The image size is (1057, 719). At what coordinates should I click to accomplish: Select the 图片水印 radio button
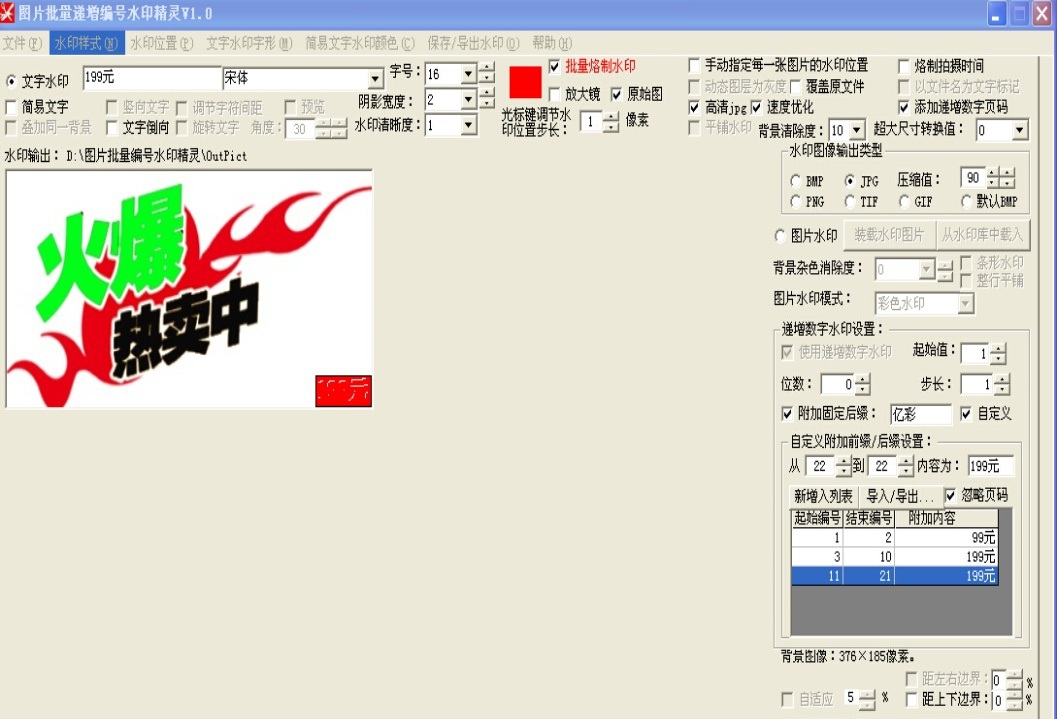coord(779,235)
